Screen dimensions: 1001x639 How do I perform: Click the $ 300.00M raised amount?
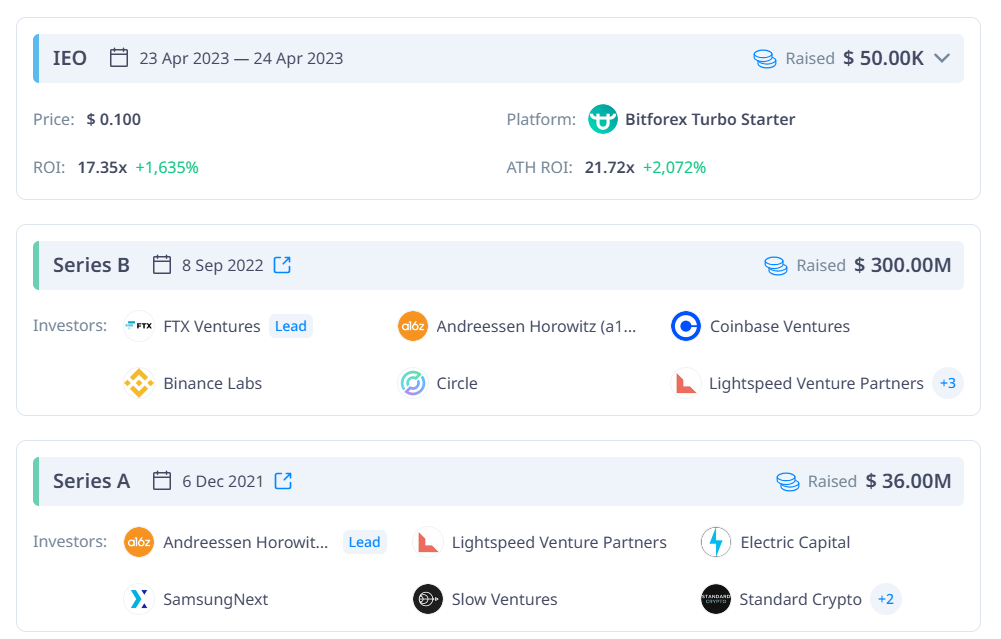(903, 265)
